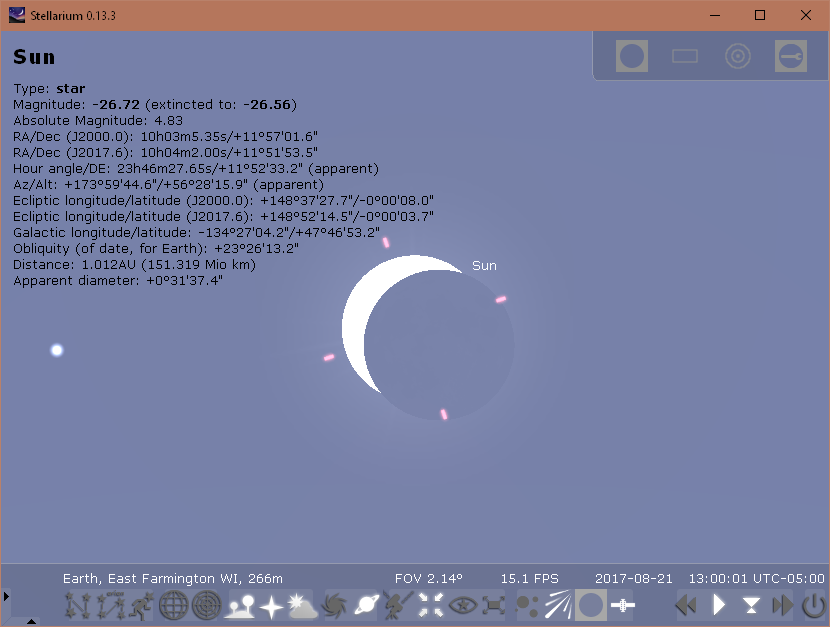Viewport: 830px width, 627px height.
Task: Toggle constellation art figures
Action: coord(141,605)
